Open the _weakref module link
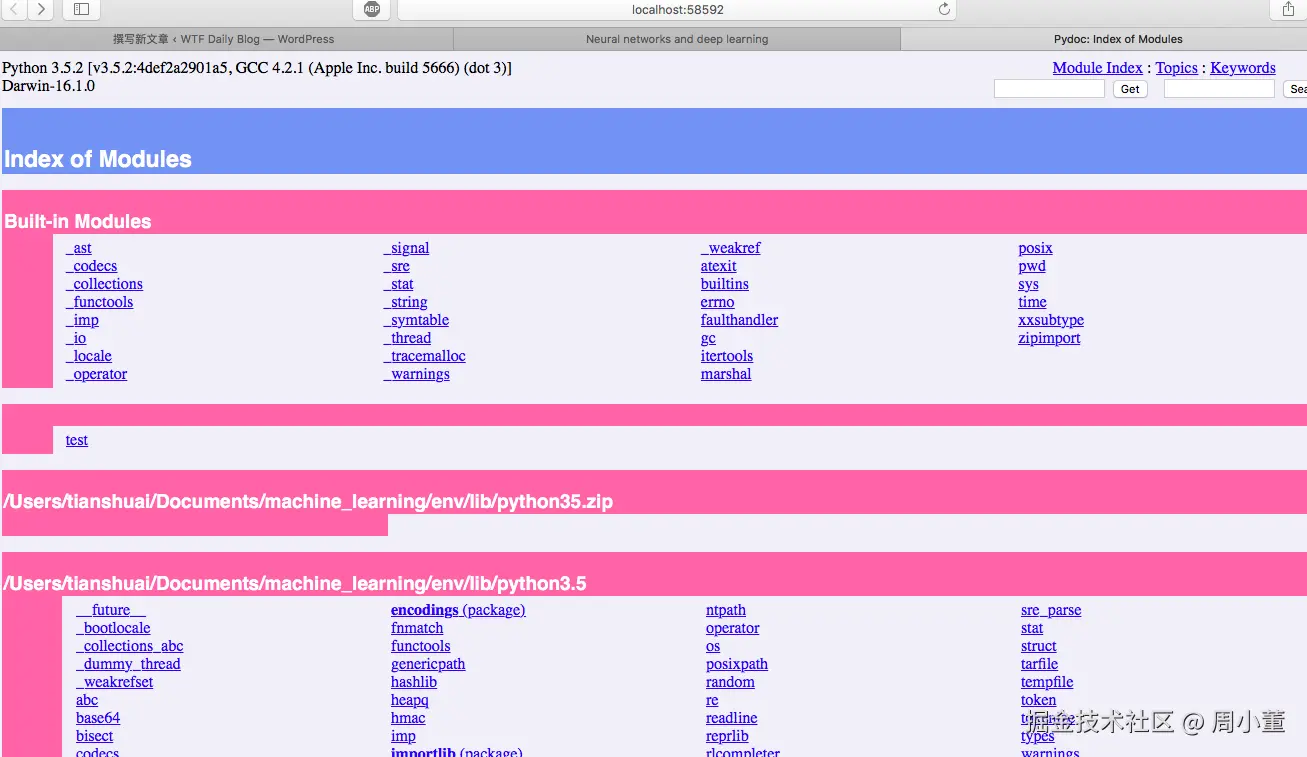Viewport: 1307px width, 757px height. tap(730, 248)
